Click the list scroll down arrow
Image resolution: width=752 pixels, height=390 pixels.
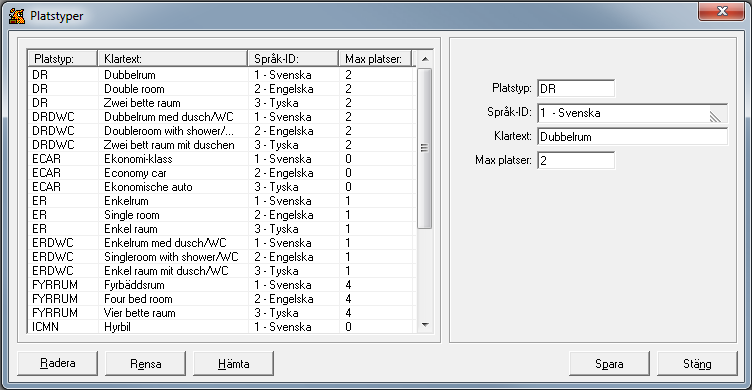[424, 325]
